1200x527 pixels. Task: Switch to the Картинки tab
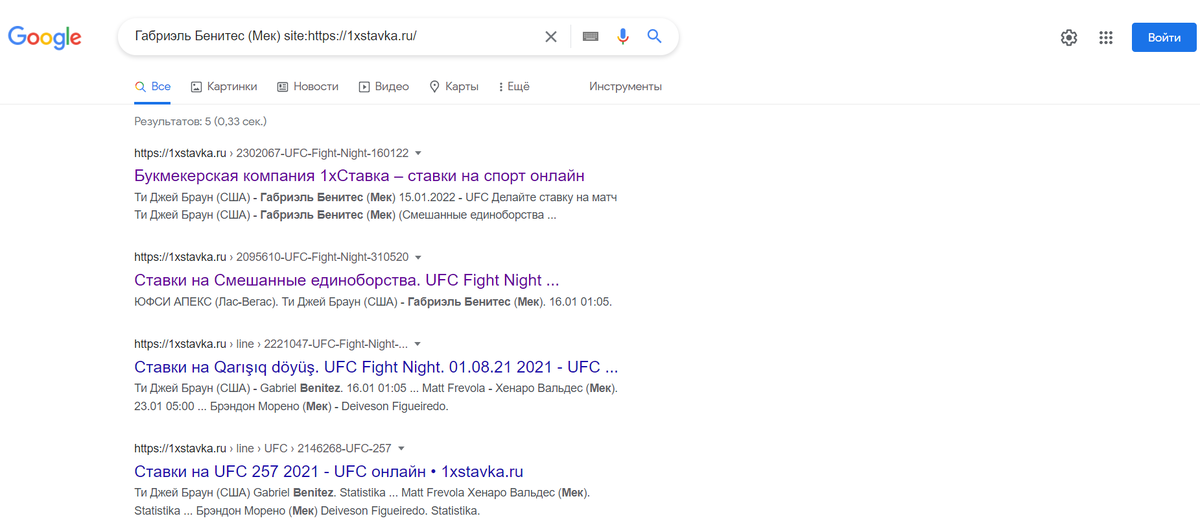pyautogui.click(x=224, y=87)
